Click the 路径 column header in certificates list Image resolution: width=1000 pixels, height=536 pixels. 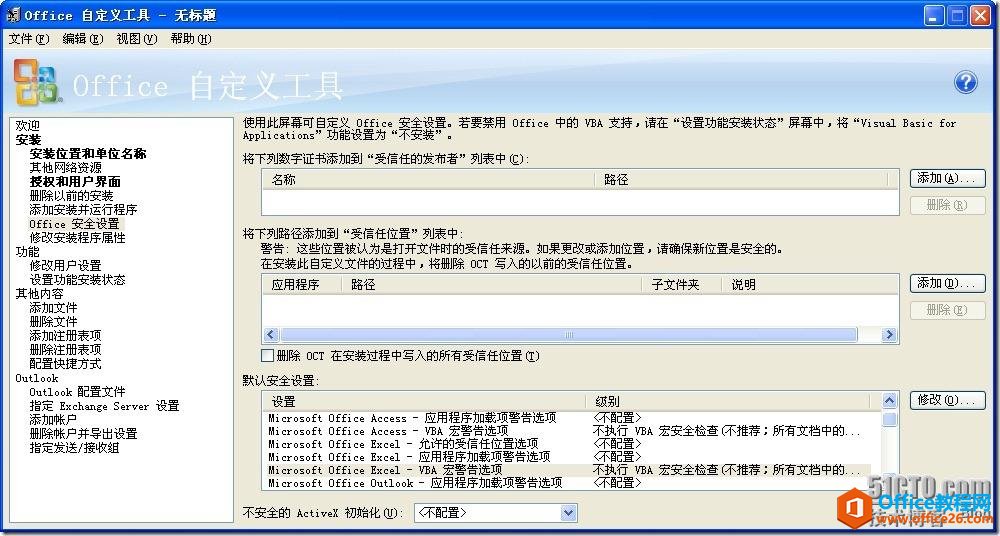pyautogui.click(x=741, y=180)
